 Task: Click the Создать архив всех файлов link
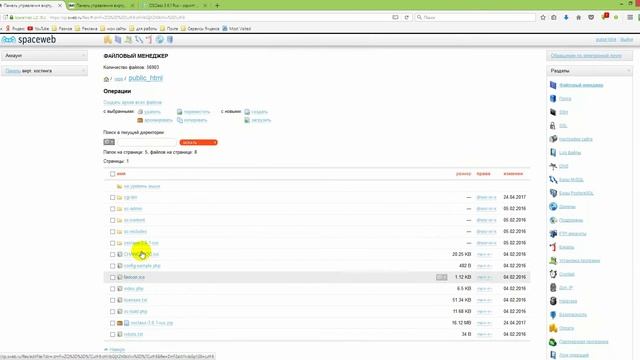tap(133, 102)
